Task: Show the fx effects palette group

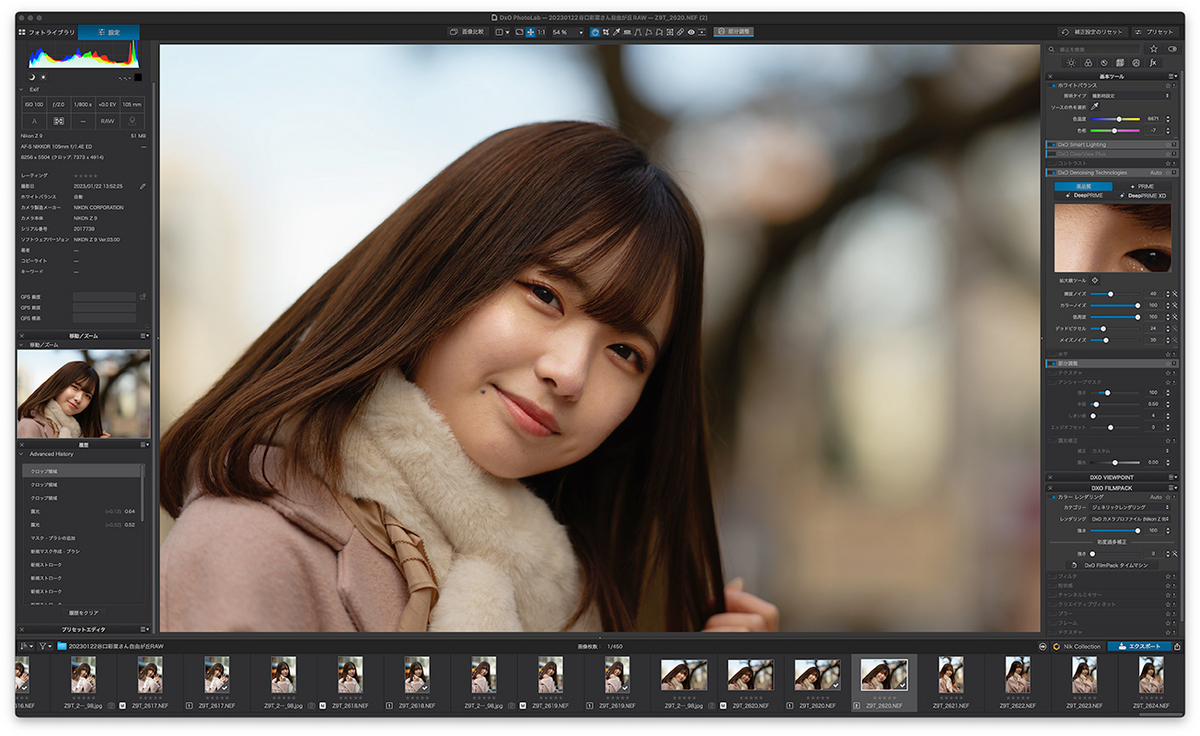Action: tap(1153, 62)
